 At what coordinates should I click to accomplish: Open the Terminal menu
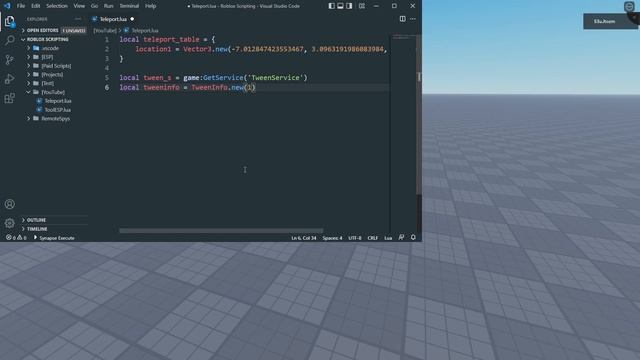(x=129, y=6)
